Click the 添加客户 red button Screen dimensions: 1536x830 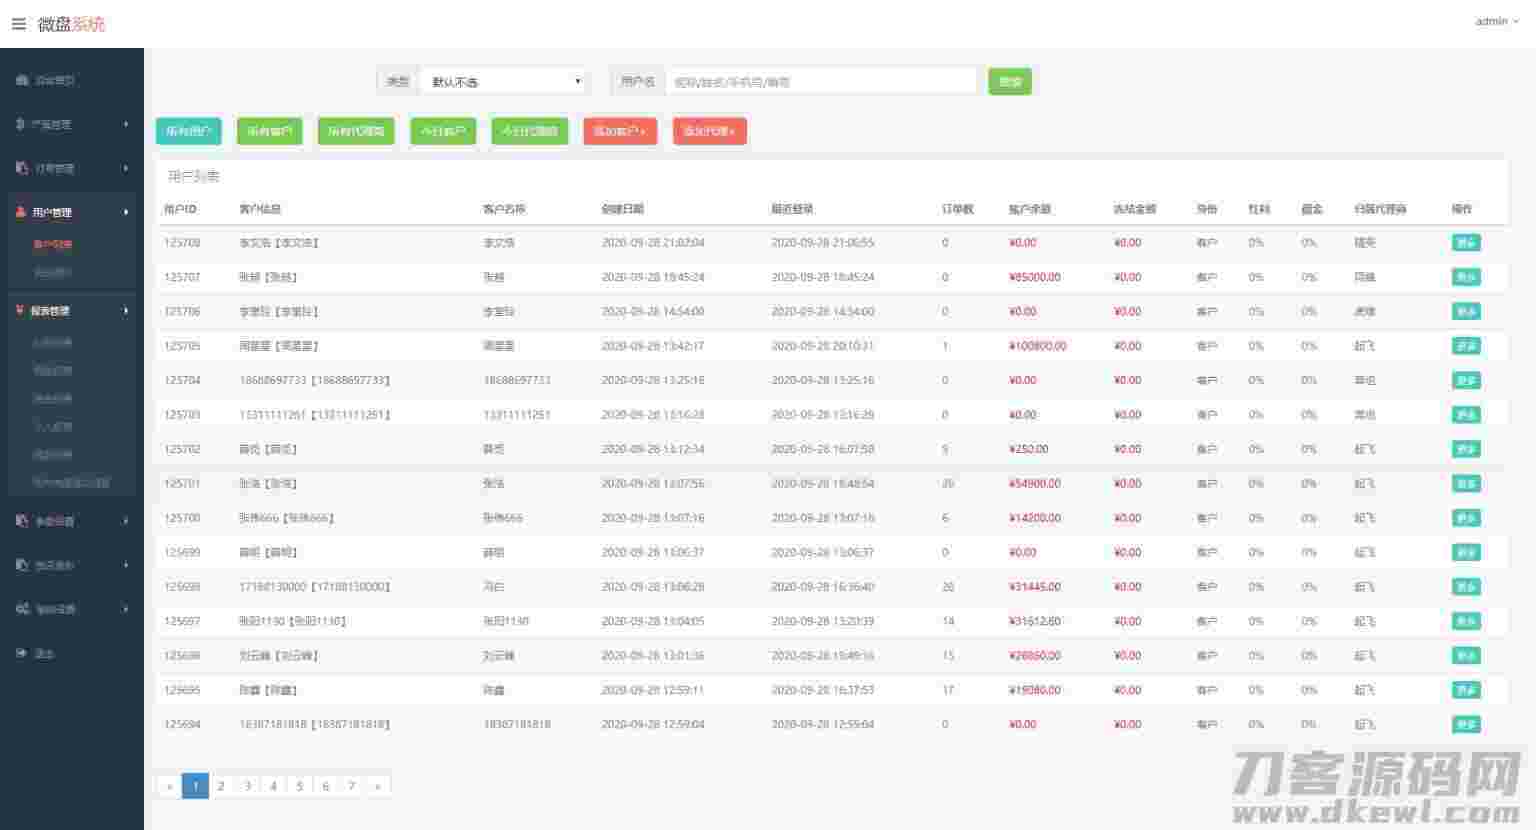(620, 131)
